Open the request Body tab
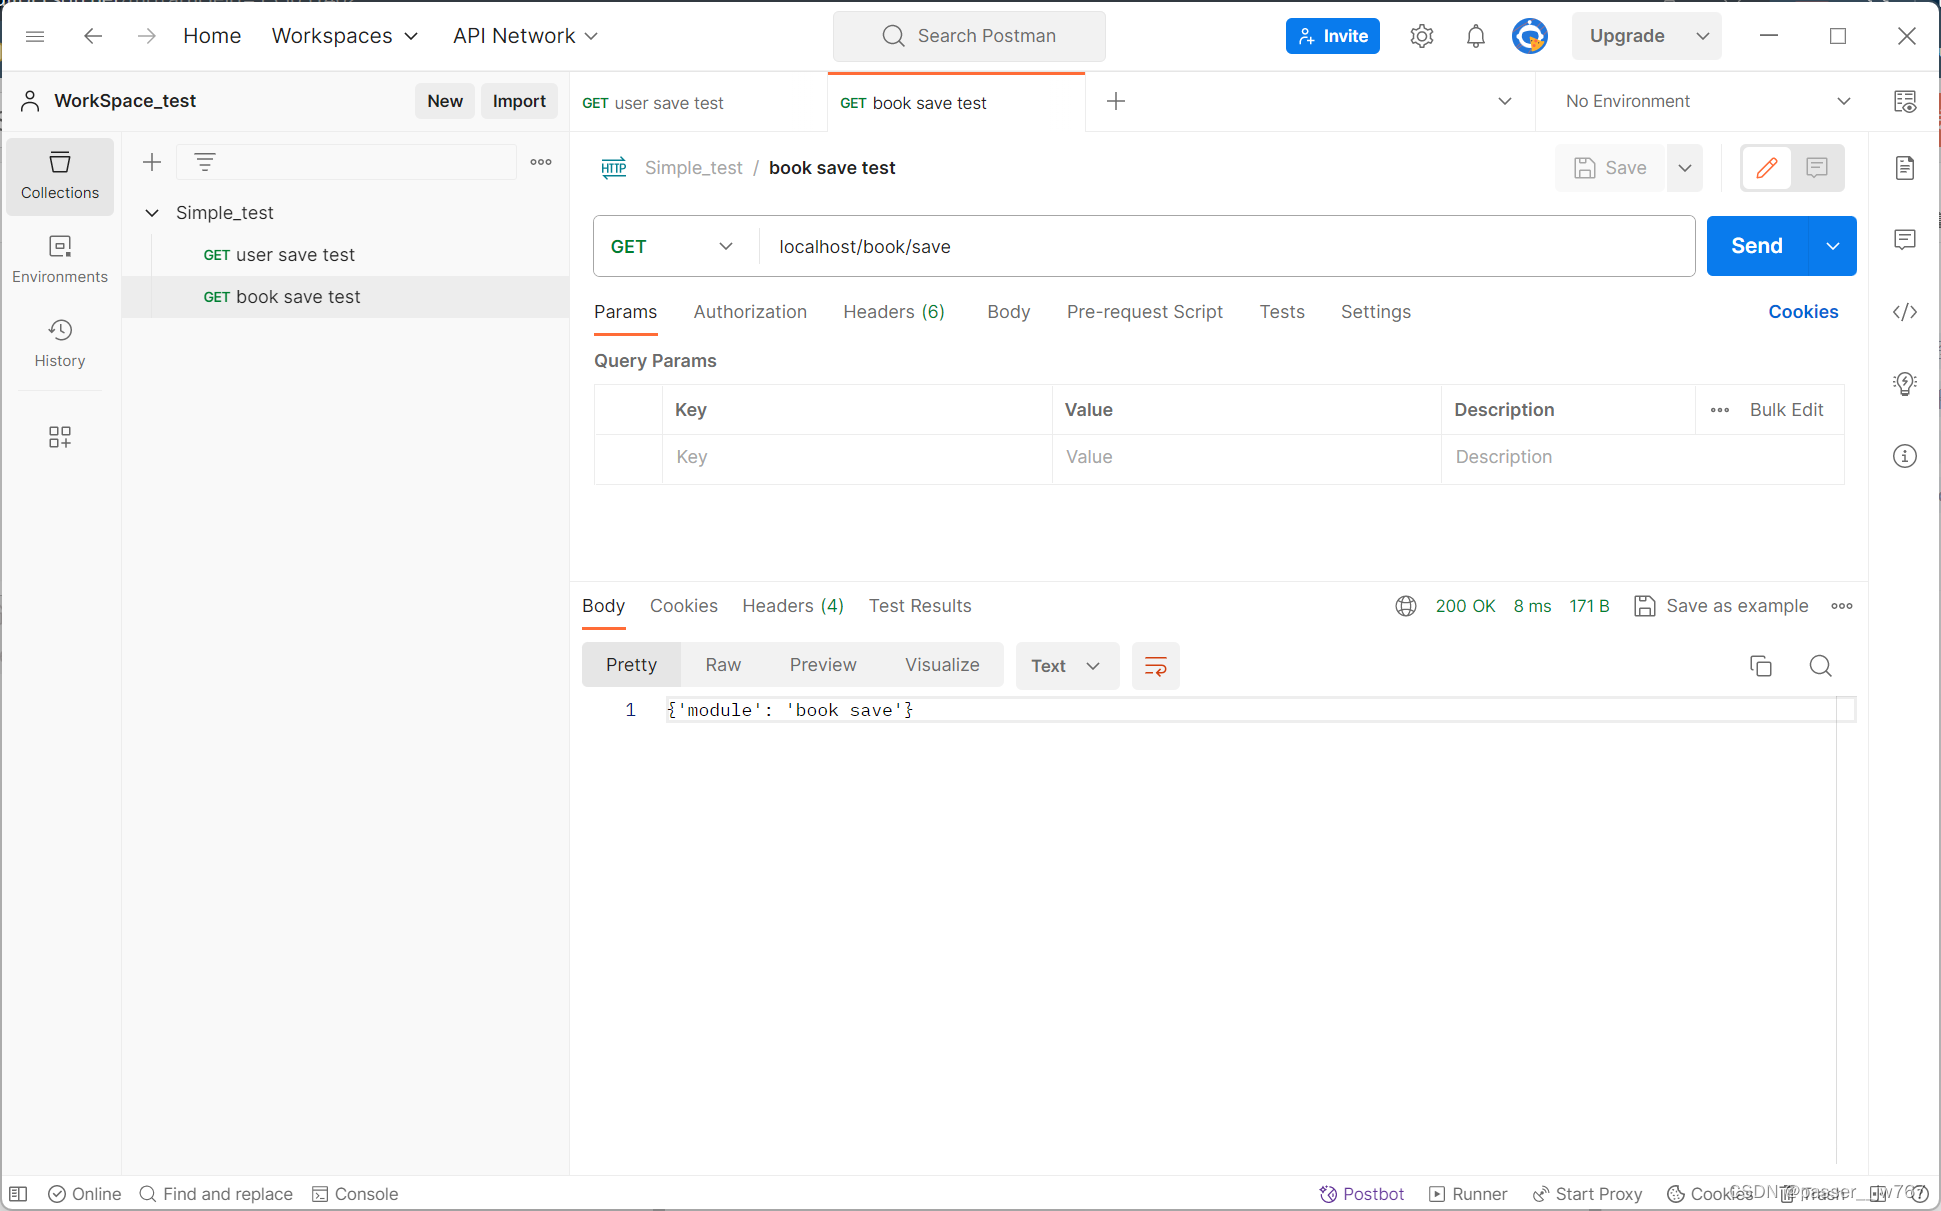 point(1008,312)
